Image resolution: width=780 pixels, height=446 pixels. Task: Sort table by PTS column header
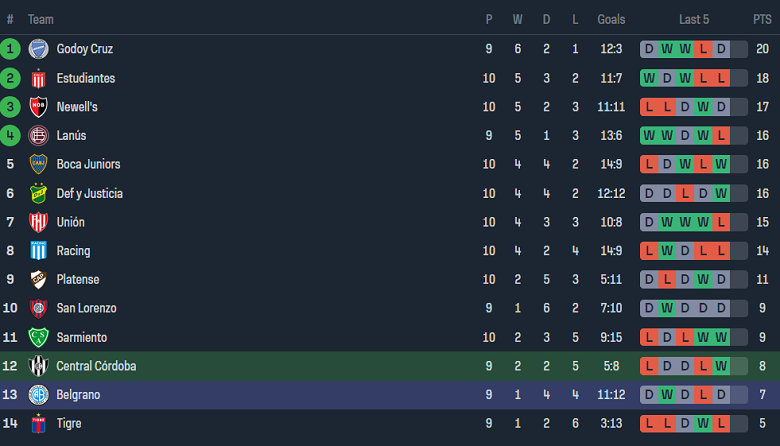point(762,19)
